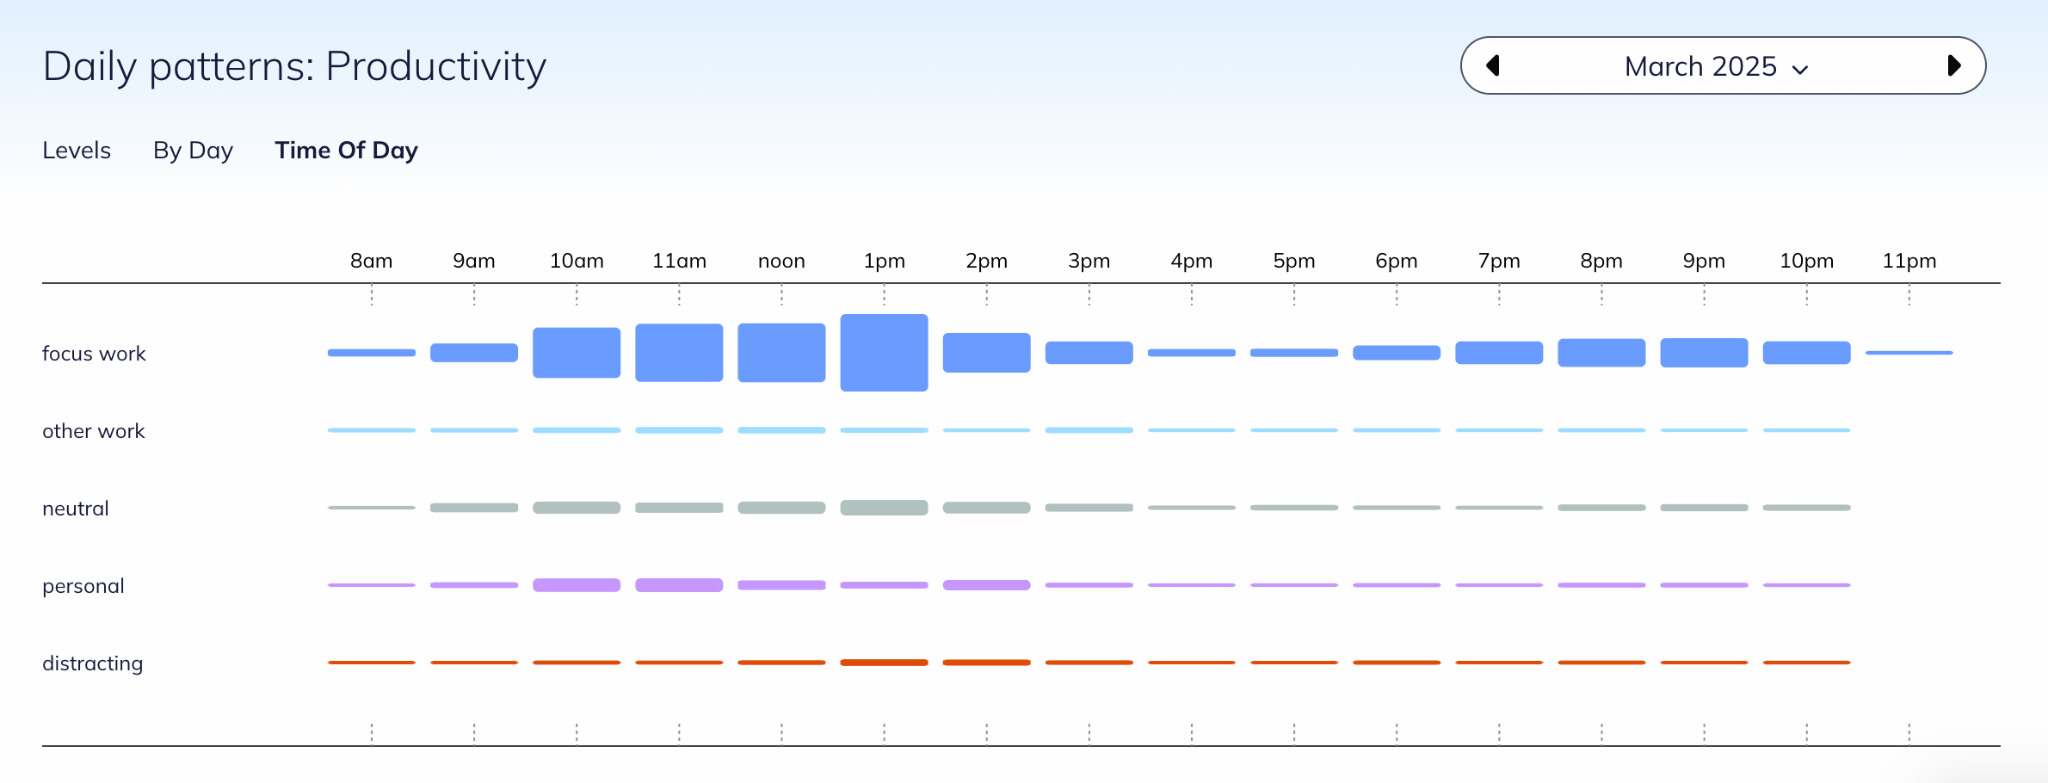Click the 2pm distracting bar
This screenshot has height=783, width=2048.
[986, 662]
